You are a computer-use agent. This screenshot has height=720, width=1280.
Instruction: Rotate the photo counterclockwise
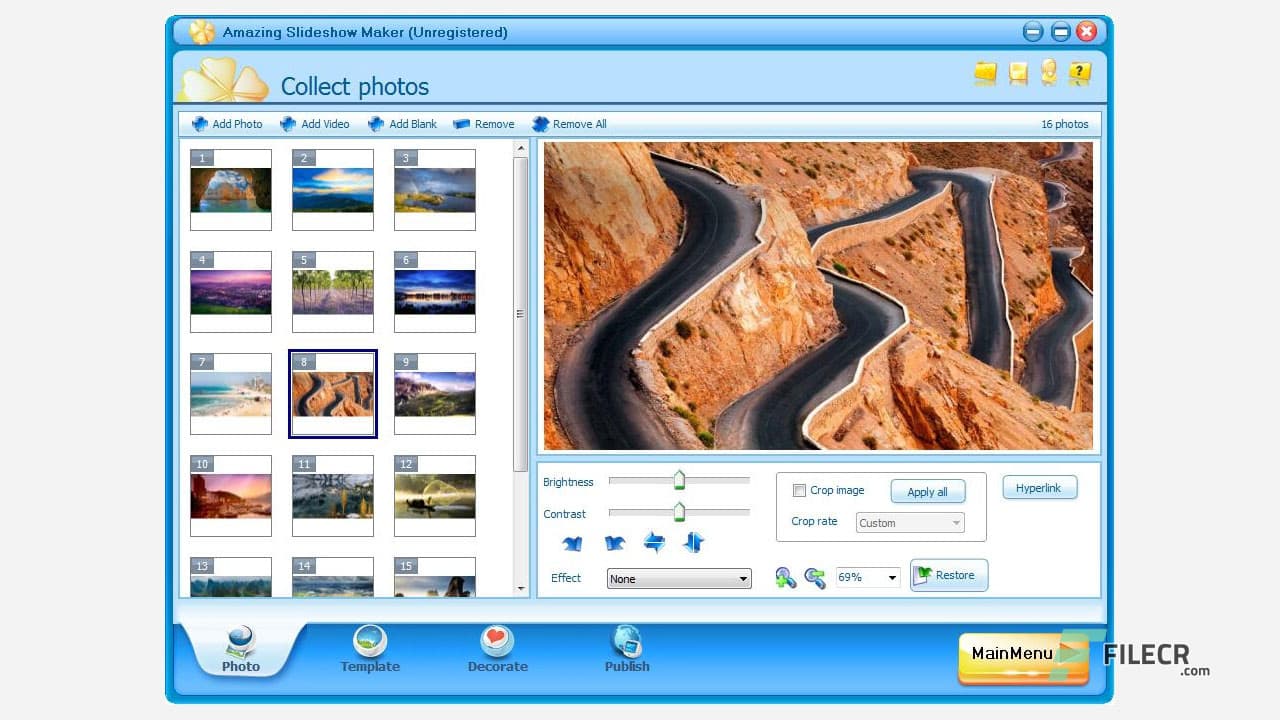[x=572, y=543]
